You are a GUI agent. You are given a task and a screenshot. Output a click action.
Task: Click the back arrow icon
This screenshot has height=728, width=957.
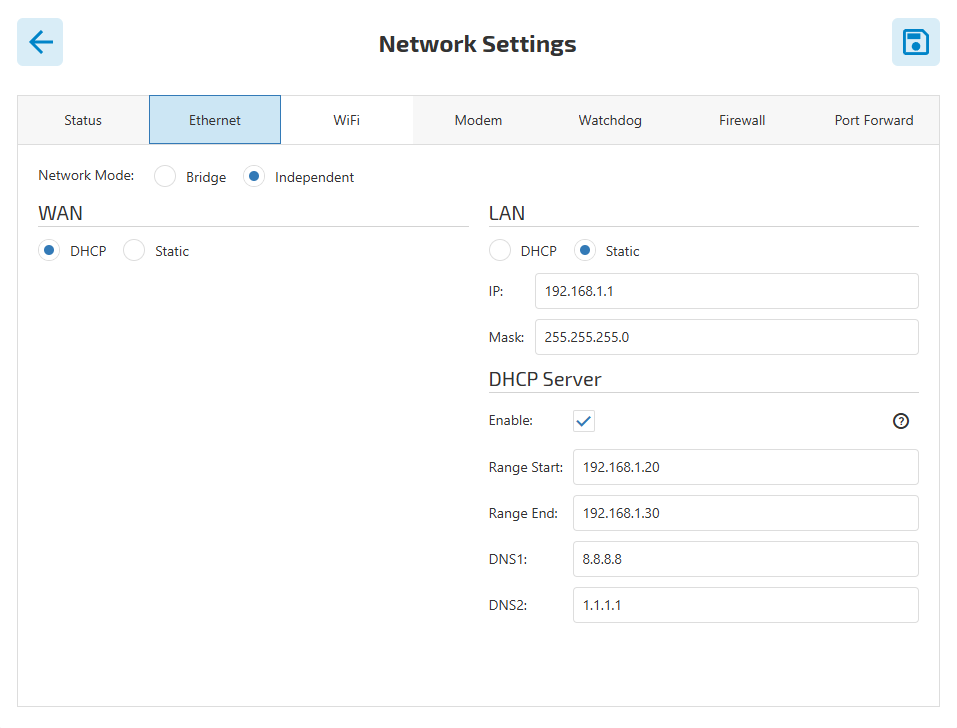40,42
